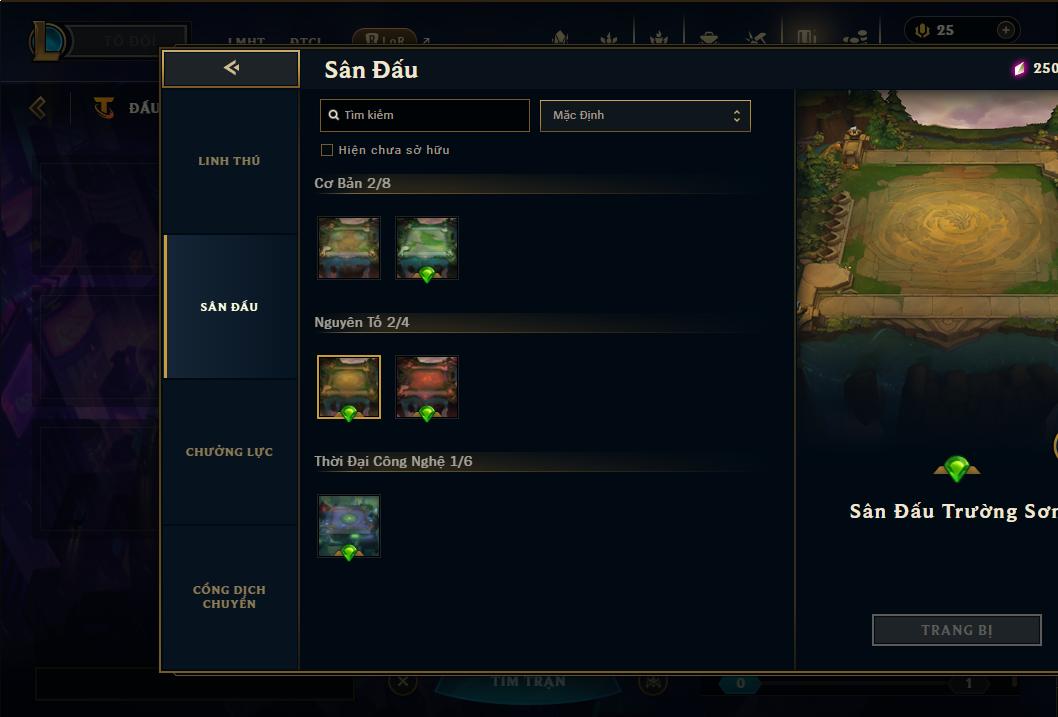This screenshot has width=1058, height=717.
Task: Select the Cổng Dịch Chuyển tab
Action: (x=229, y=597)
